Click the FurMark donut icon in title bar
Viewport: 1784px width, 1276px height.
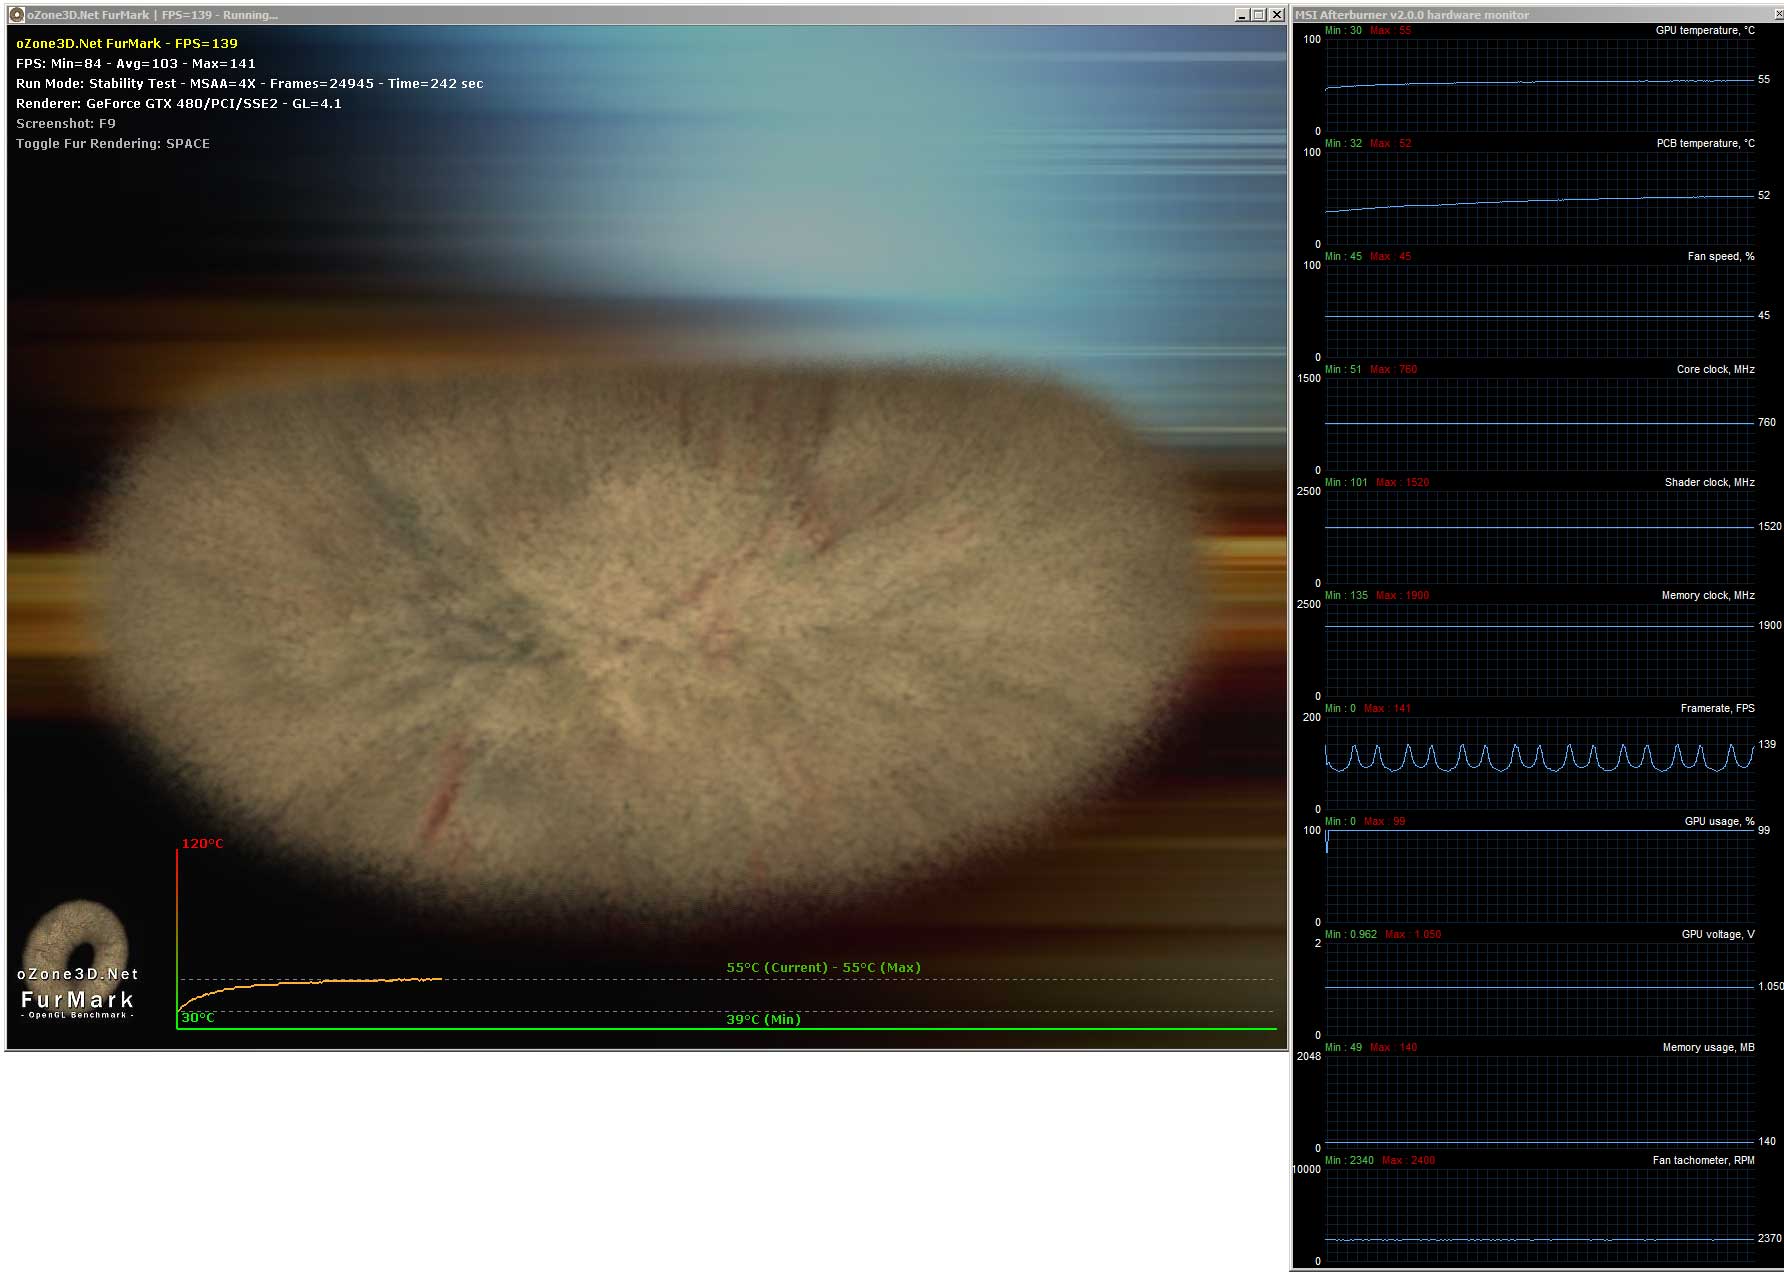click(x=16, y=15)
